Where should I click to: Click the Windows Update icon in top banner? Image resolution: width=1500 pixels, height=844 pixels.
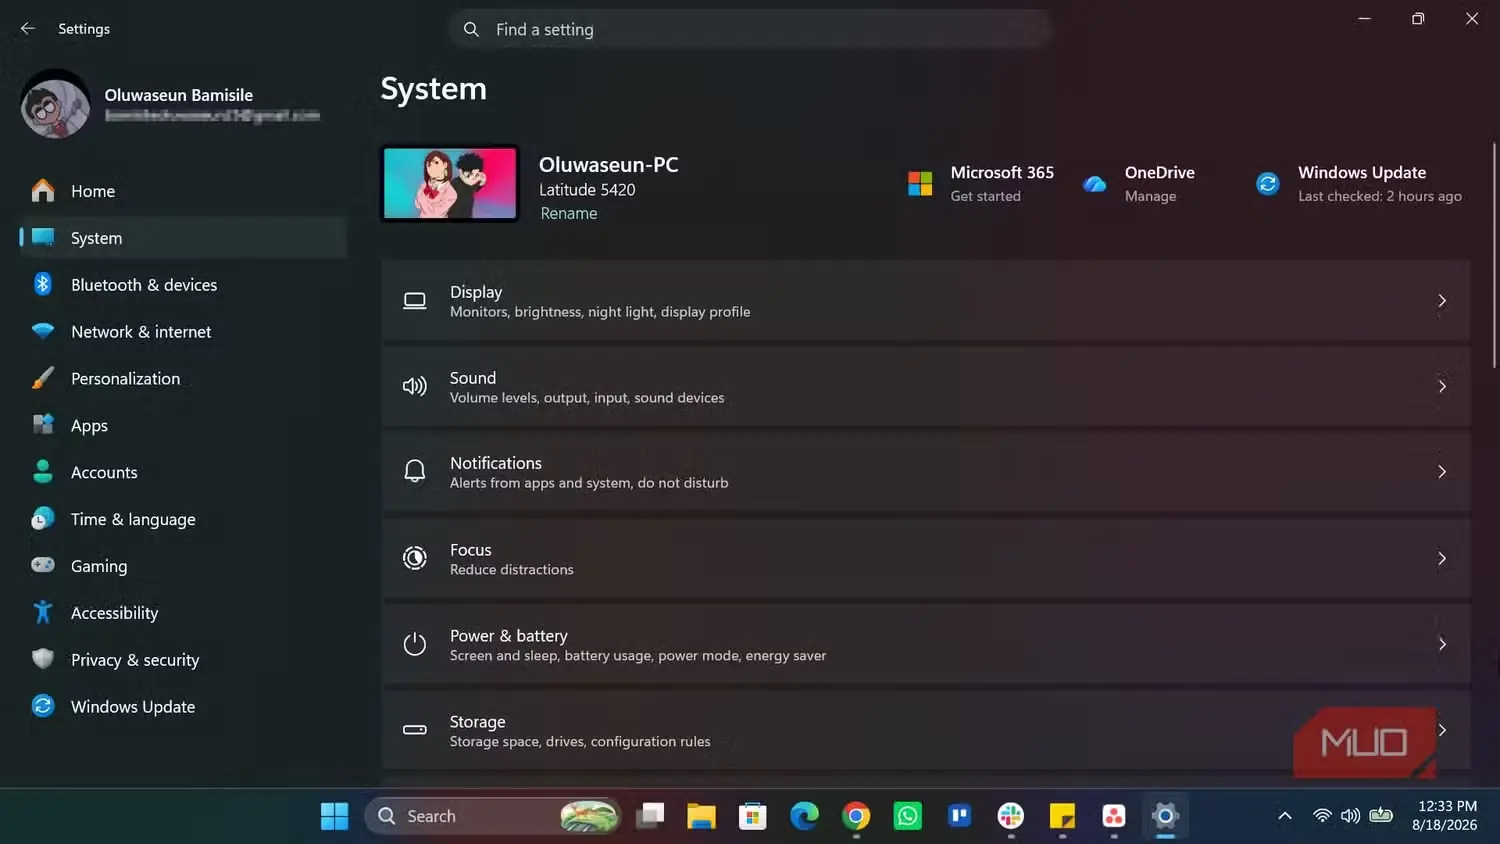click(1268, 184)
